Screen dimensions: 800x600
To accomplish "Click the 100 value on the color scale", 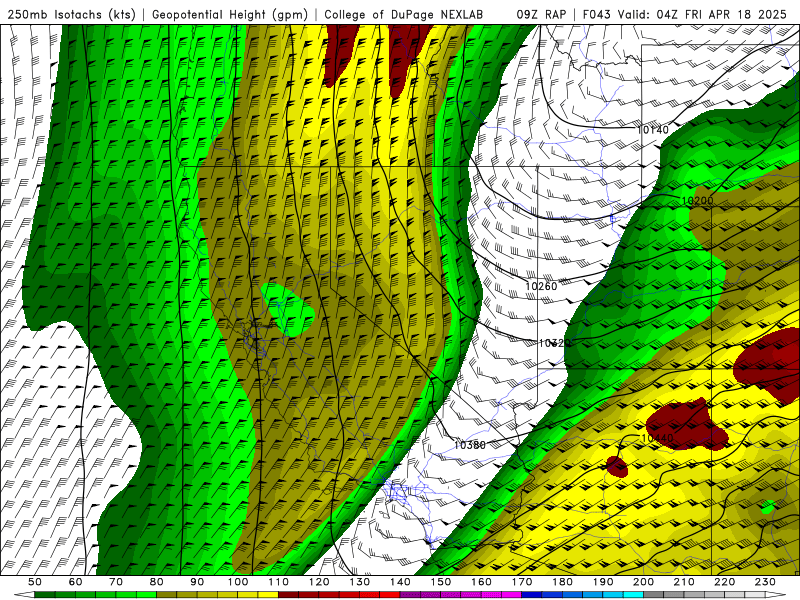I will pyautogui.click(x=238, y=582).
